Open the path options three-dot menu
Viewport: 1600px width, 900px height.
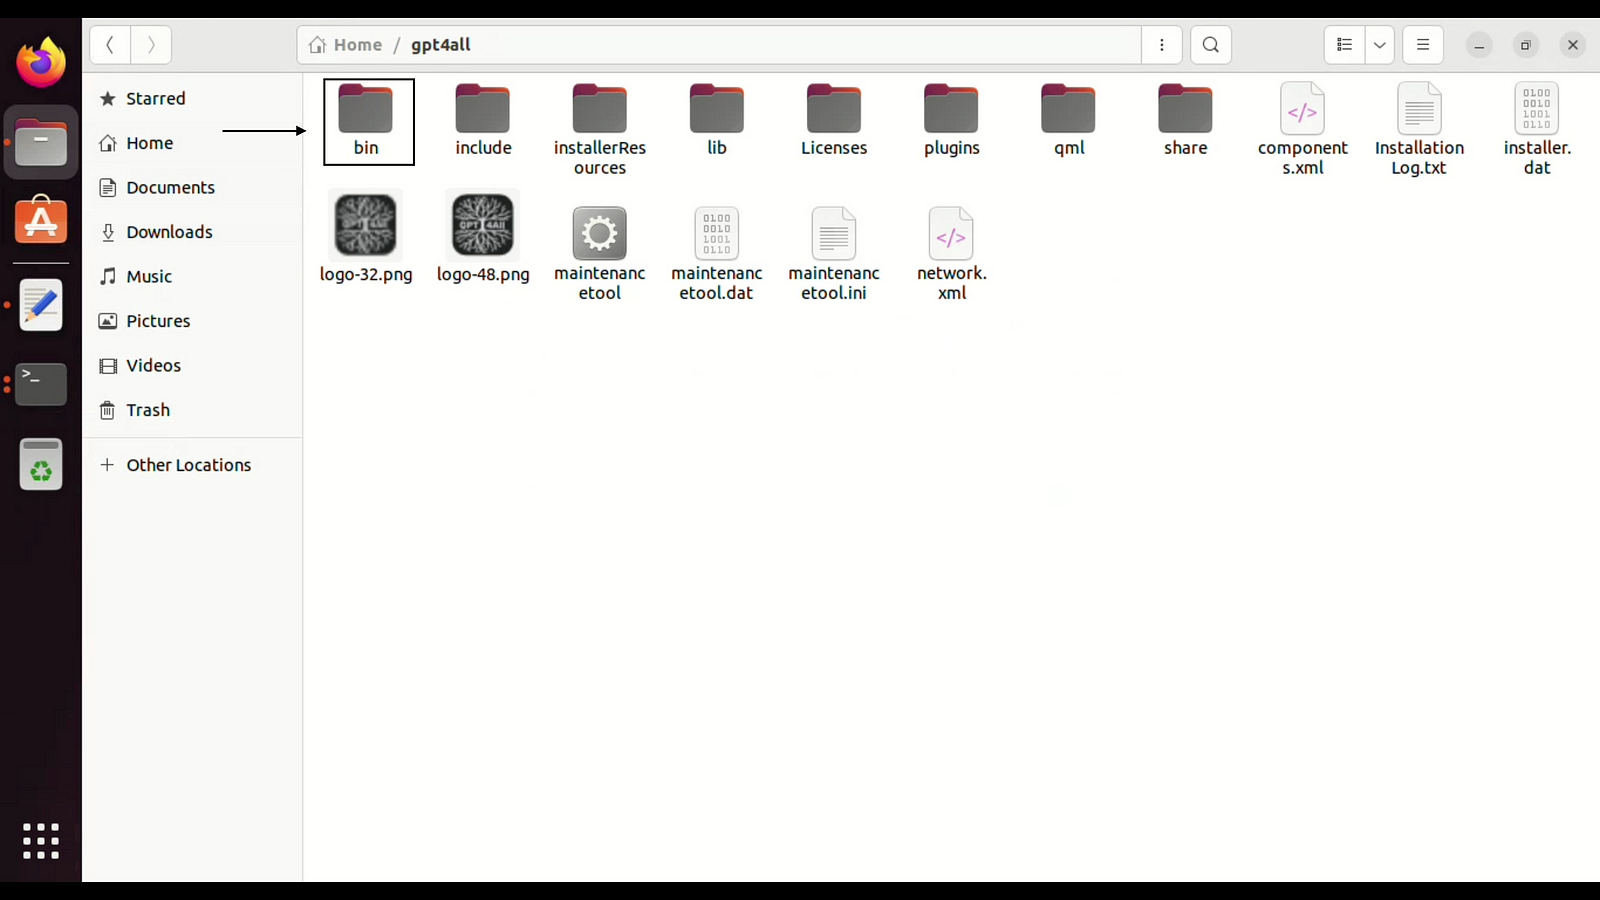[1161, 45]
